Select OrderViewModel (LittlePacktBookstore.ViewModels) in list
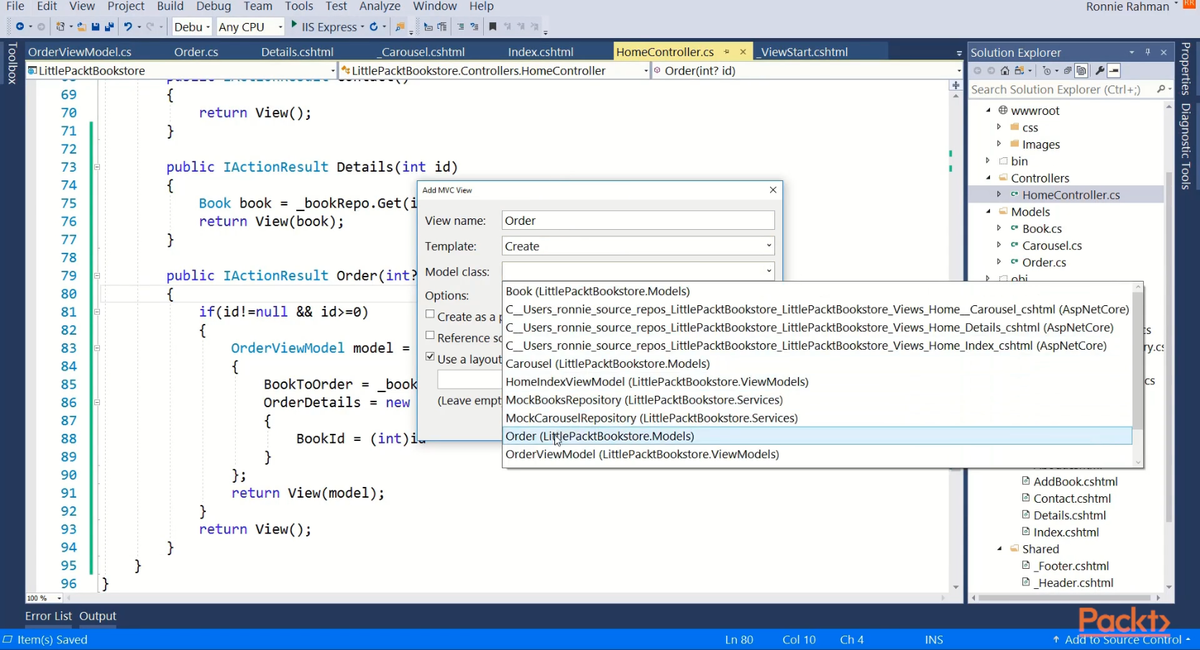The height and width of the screenshot is (650, 1200). pyautogui.click(x=817, y=454)
